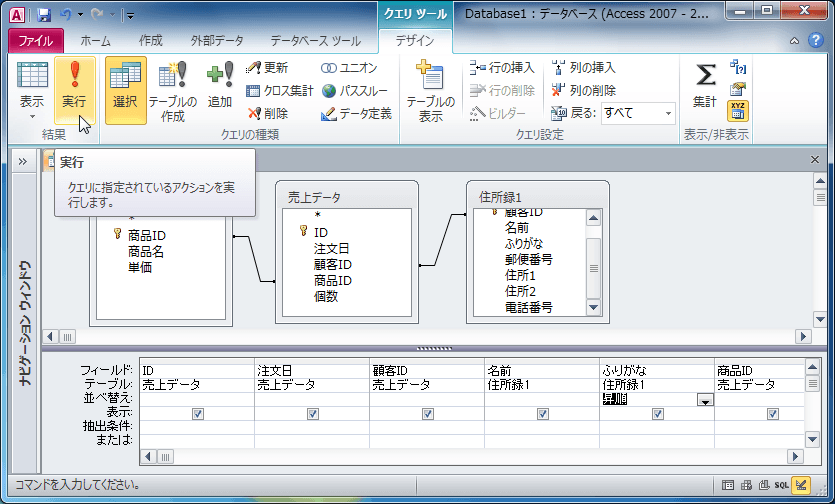The image size is (835, 504).
Task: Open the Help question mark icon
Action: [815, 40]
